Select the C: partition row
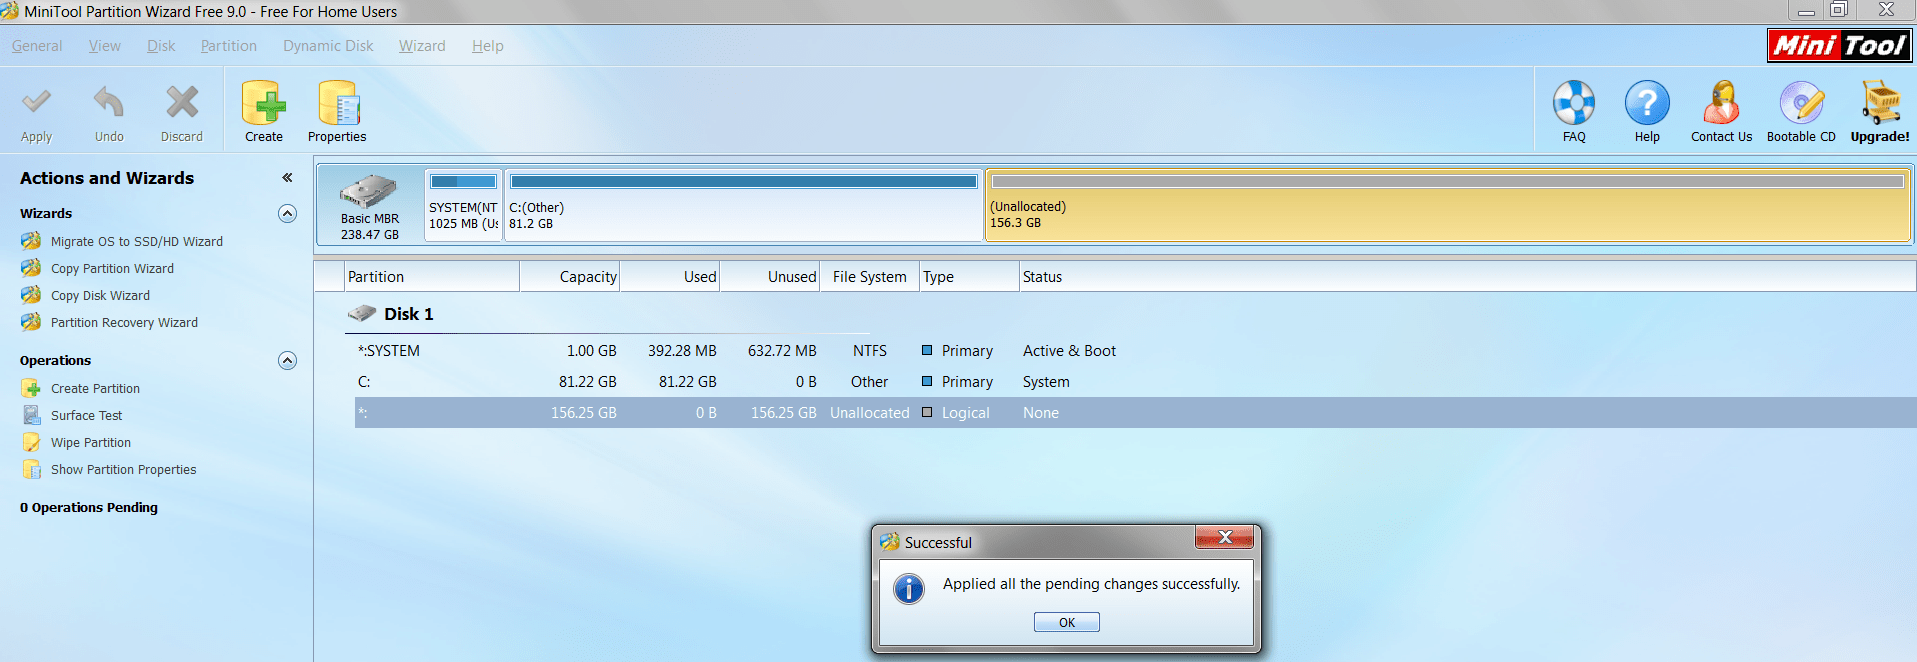The image size is (1917, 662). pyautogui.click(x=1135, y=382)
